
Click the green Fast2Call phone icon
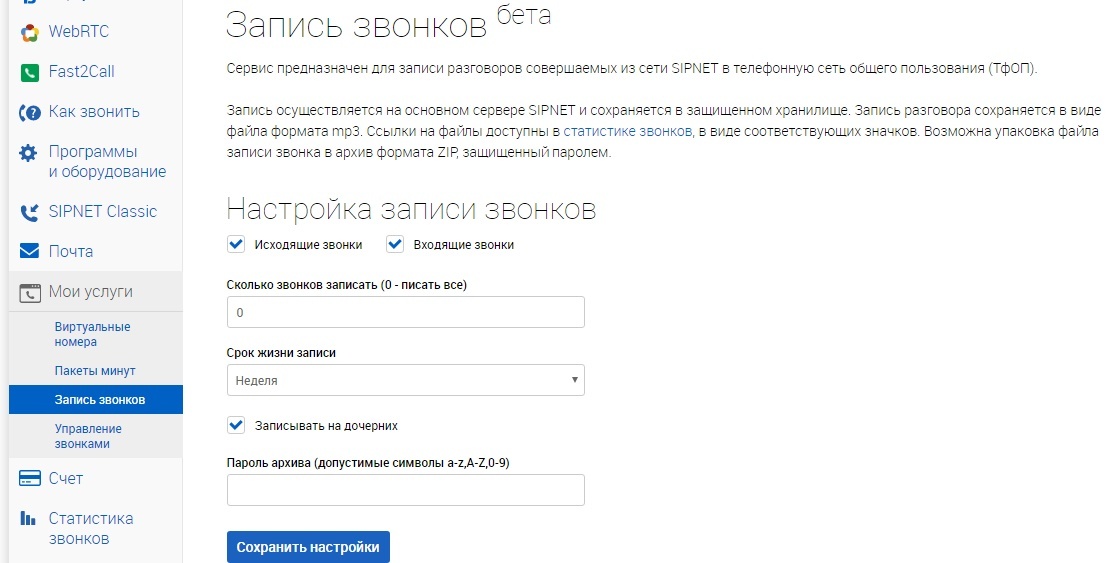pos(30,72)
